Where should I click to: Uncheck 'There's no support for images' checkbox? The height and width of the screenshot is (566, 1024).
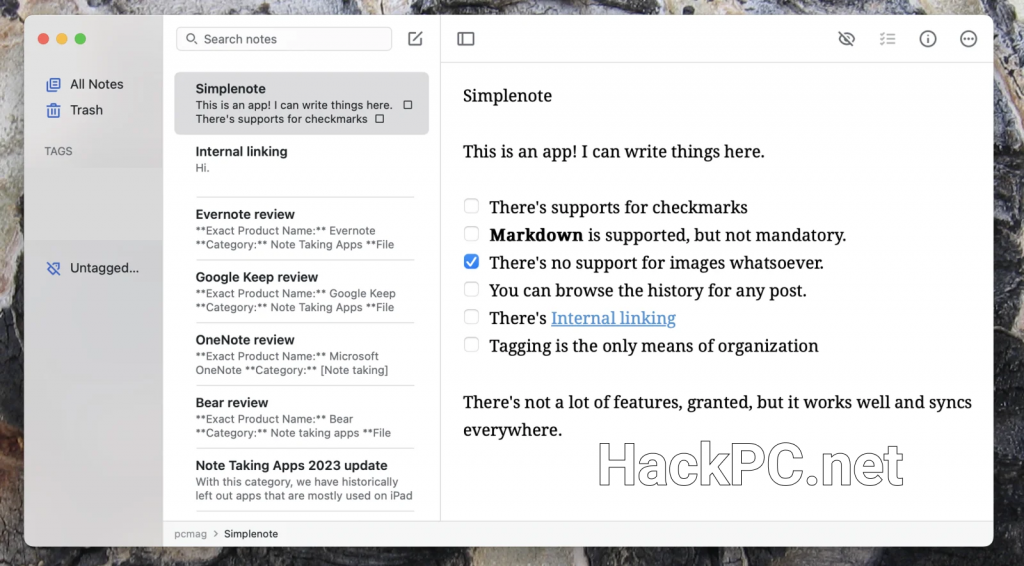(471, 263)
